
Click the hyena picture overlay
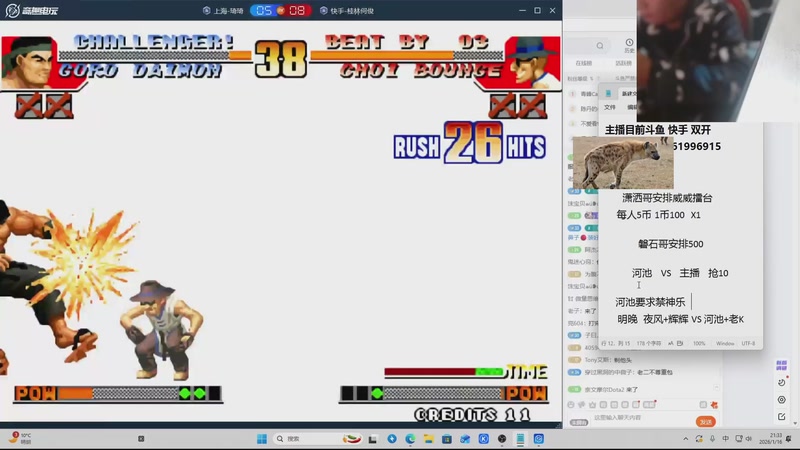coord(623,163)
